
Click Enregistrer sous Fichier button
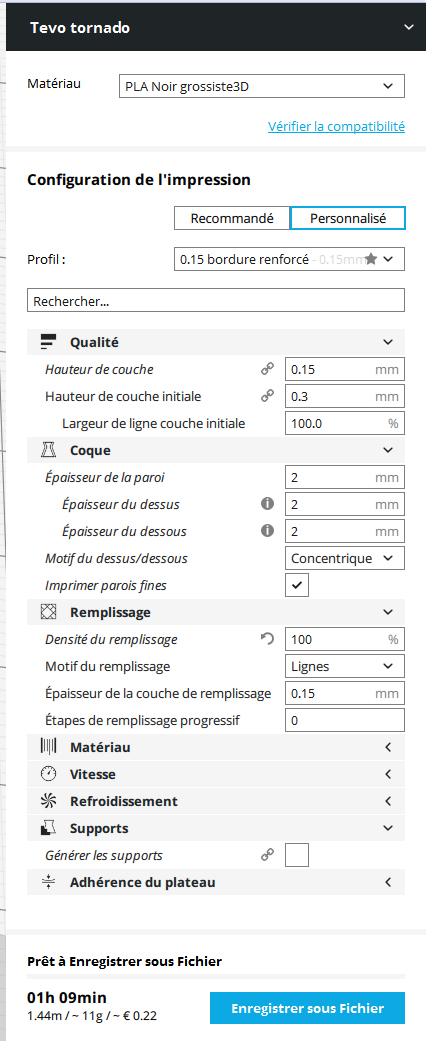click(307, 1008)
